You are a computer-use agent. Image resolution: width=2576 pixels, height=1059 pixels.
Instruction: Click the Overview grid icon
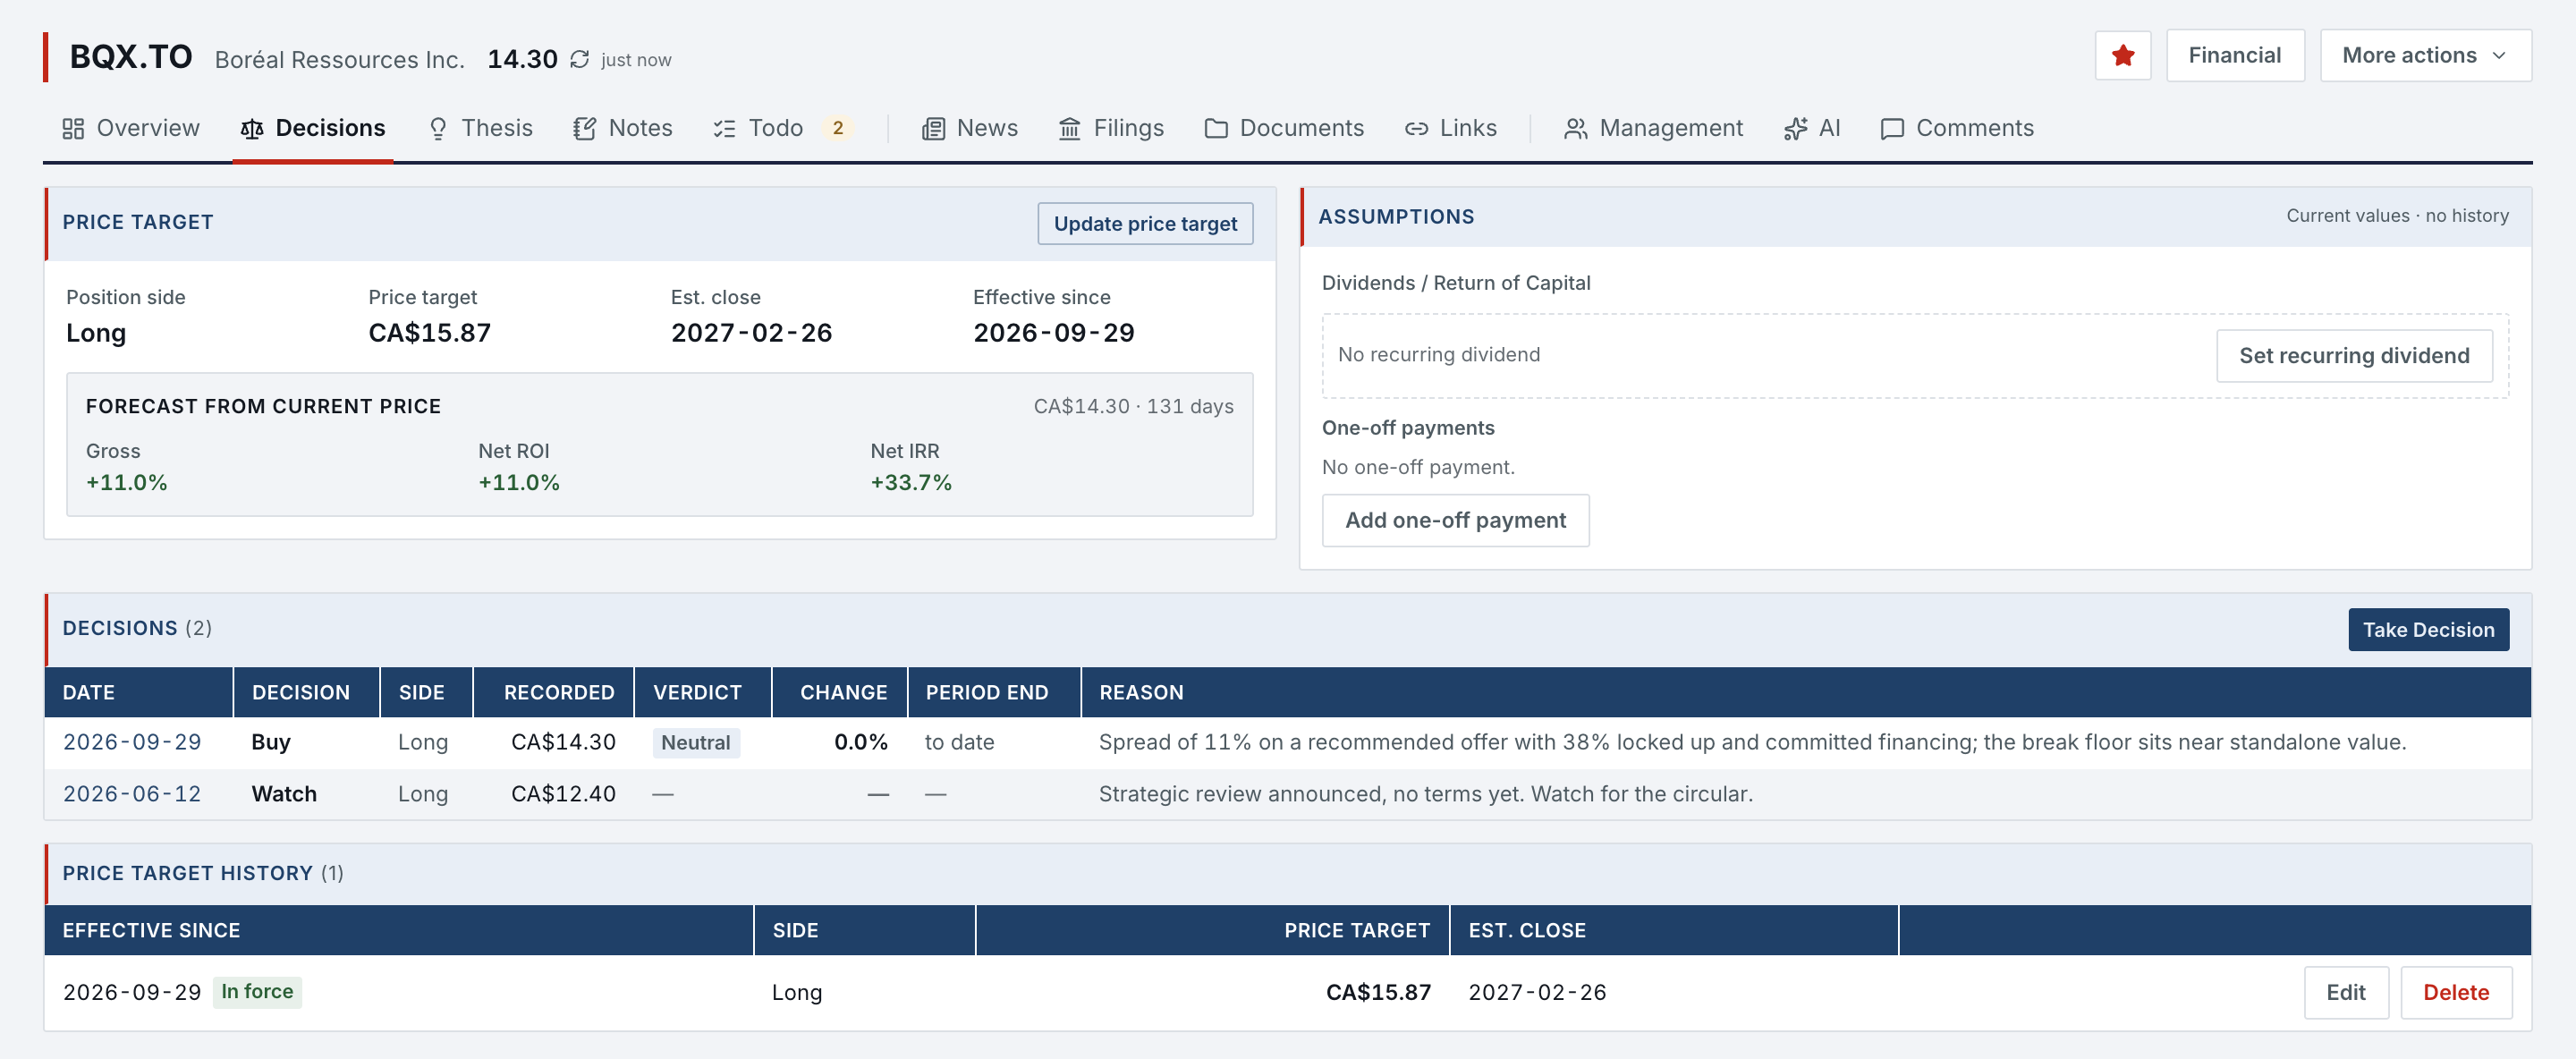tap(73, 129)
